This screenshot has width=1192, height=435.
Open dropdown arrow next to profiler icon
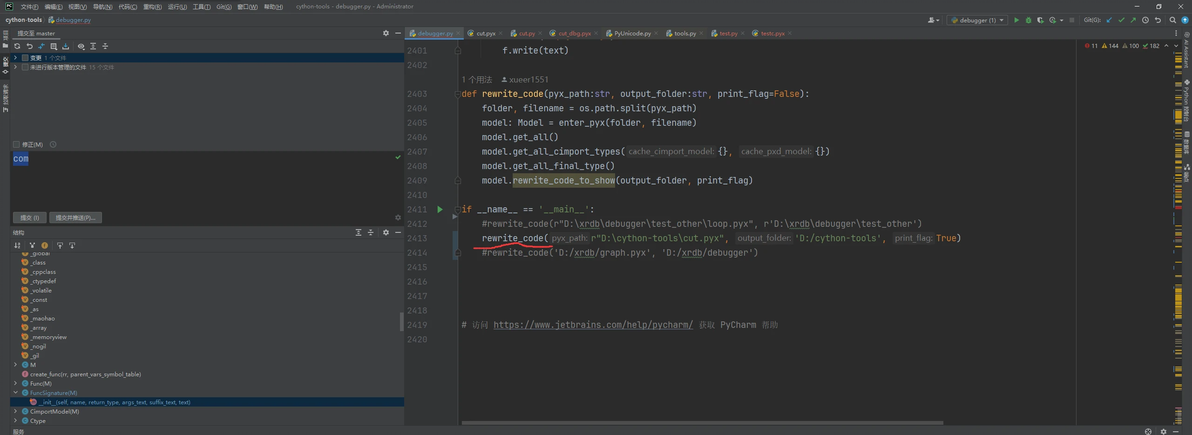point(1061,20)
